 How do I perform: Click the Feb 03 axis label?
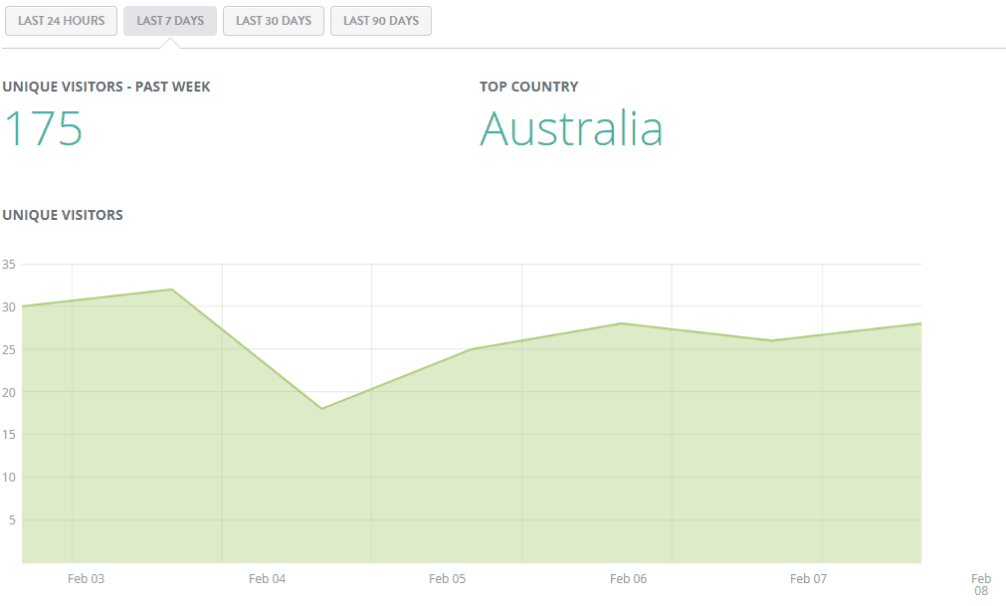[87, 578]
